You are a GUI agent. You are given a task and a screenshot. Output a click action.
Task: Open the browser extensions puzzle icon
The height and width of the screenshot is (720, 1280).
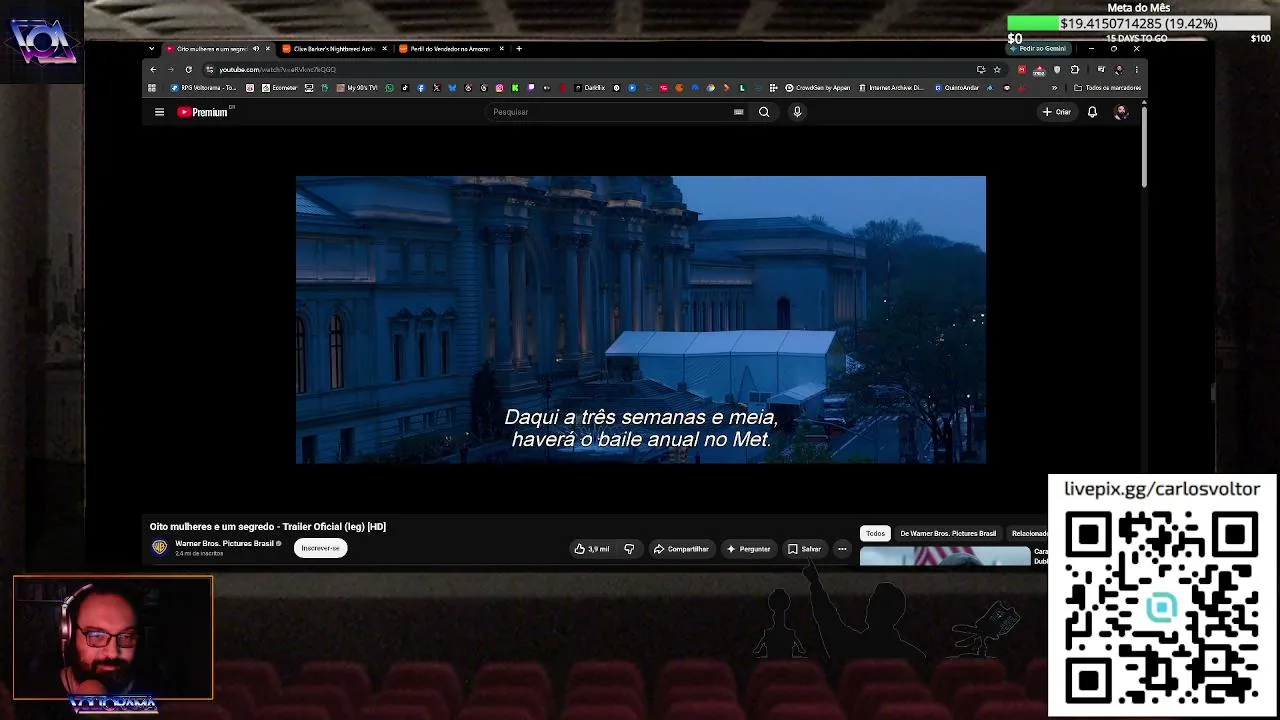(x=1075, y=69)
